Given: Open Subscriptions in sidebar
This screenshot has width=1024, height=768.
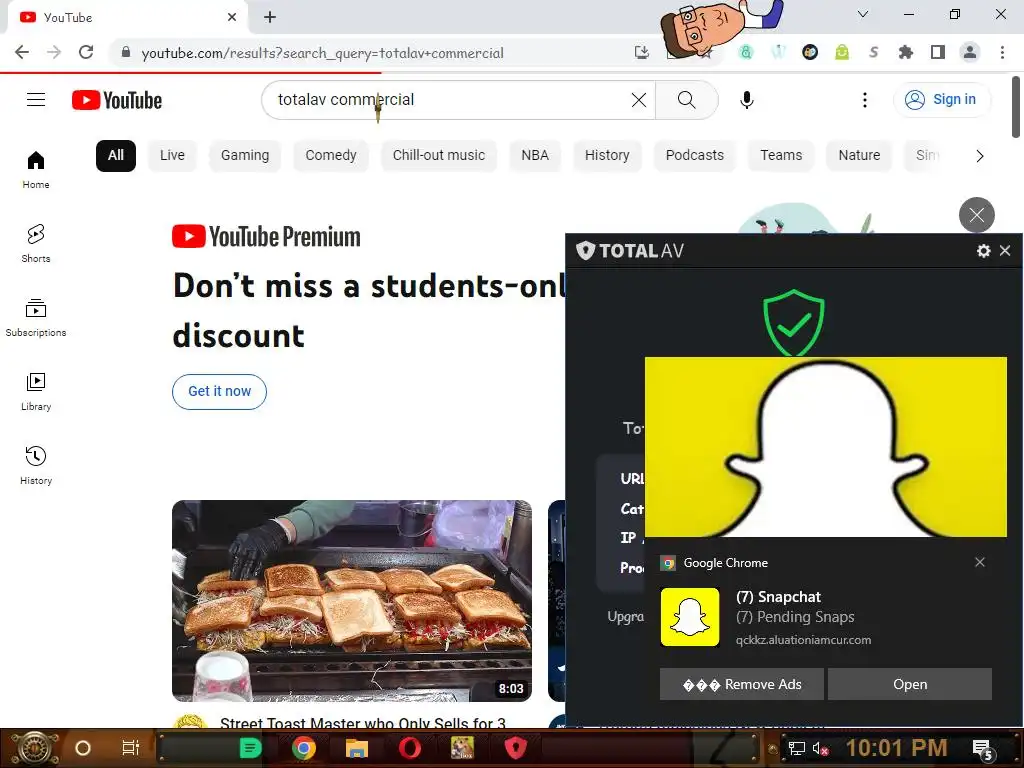Looking at the screenshot, I should pos(36,317).
